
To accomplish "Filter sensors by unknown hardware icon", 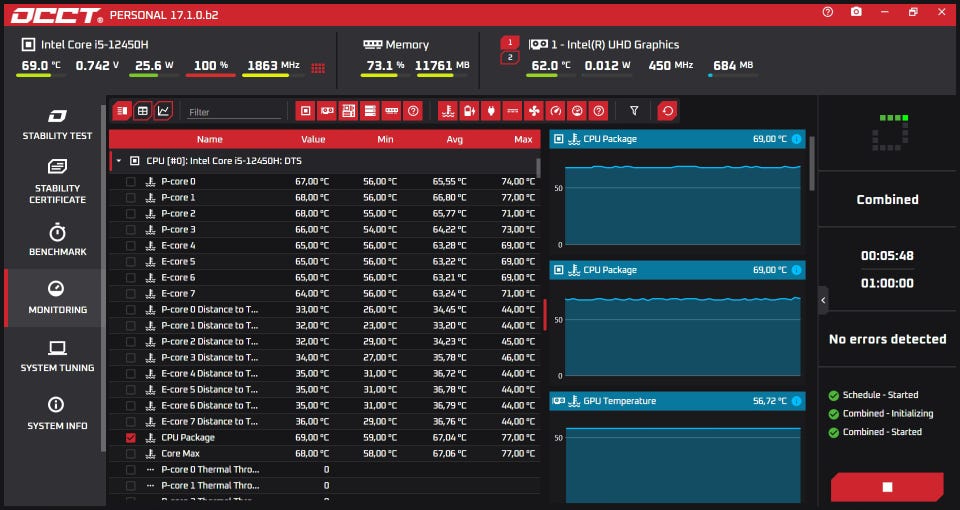I will (413, 111).
